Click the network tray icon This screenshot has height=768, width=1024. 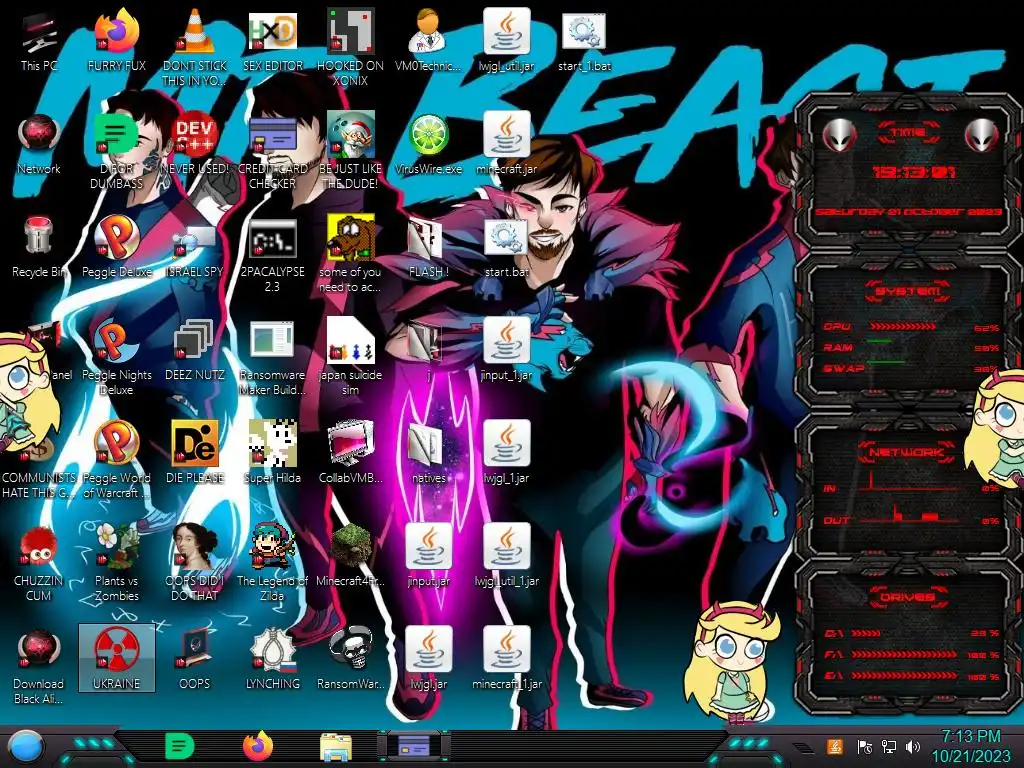(x=889, y=746)
